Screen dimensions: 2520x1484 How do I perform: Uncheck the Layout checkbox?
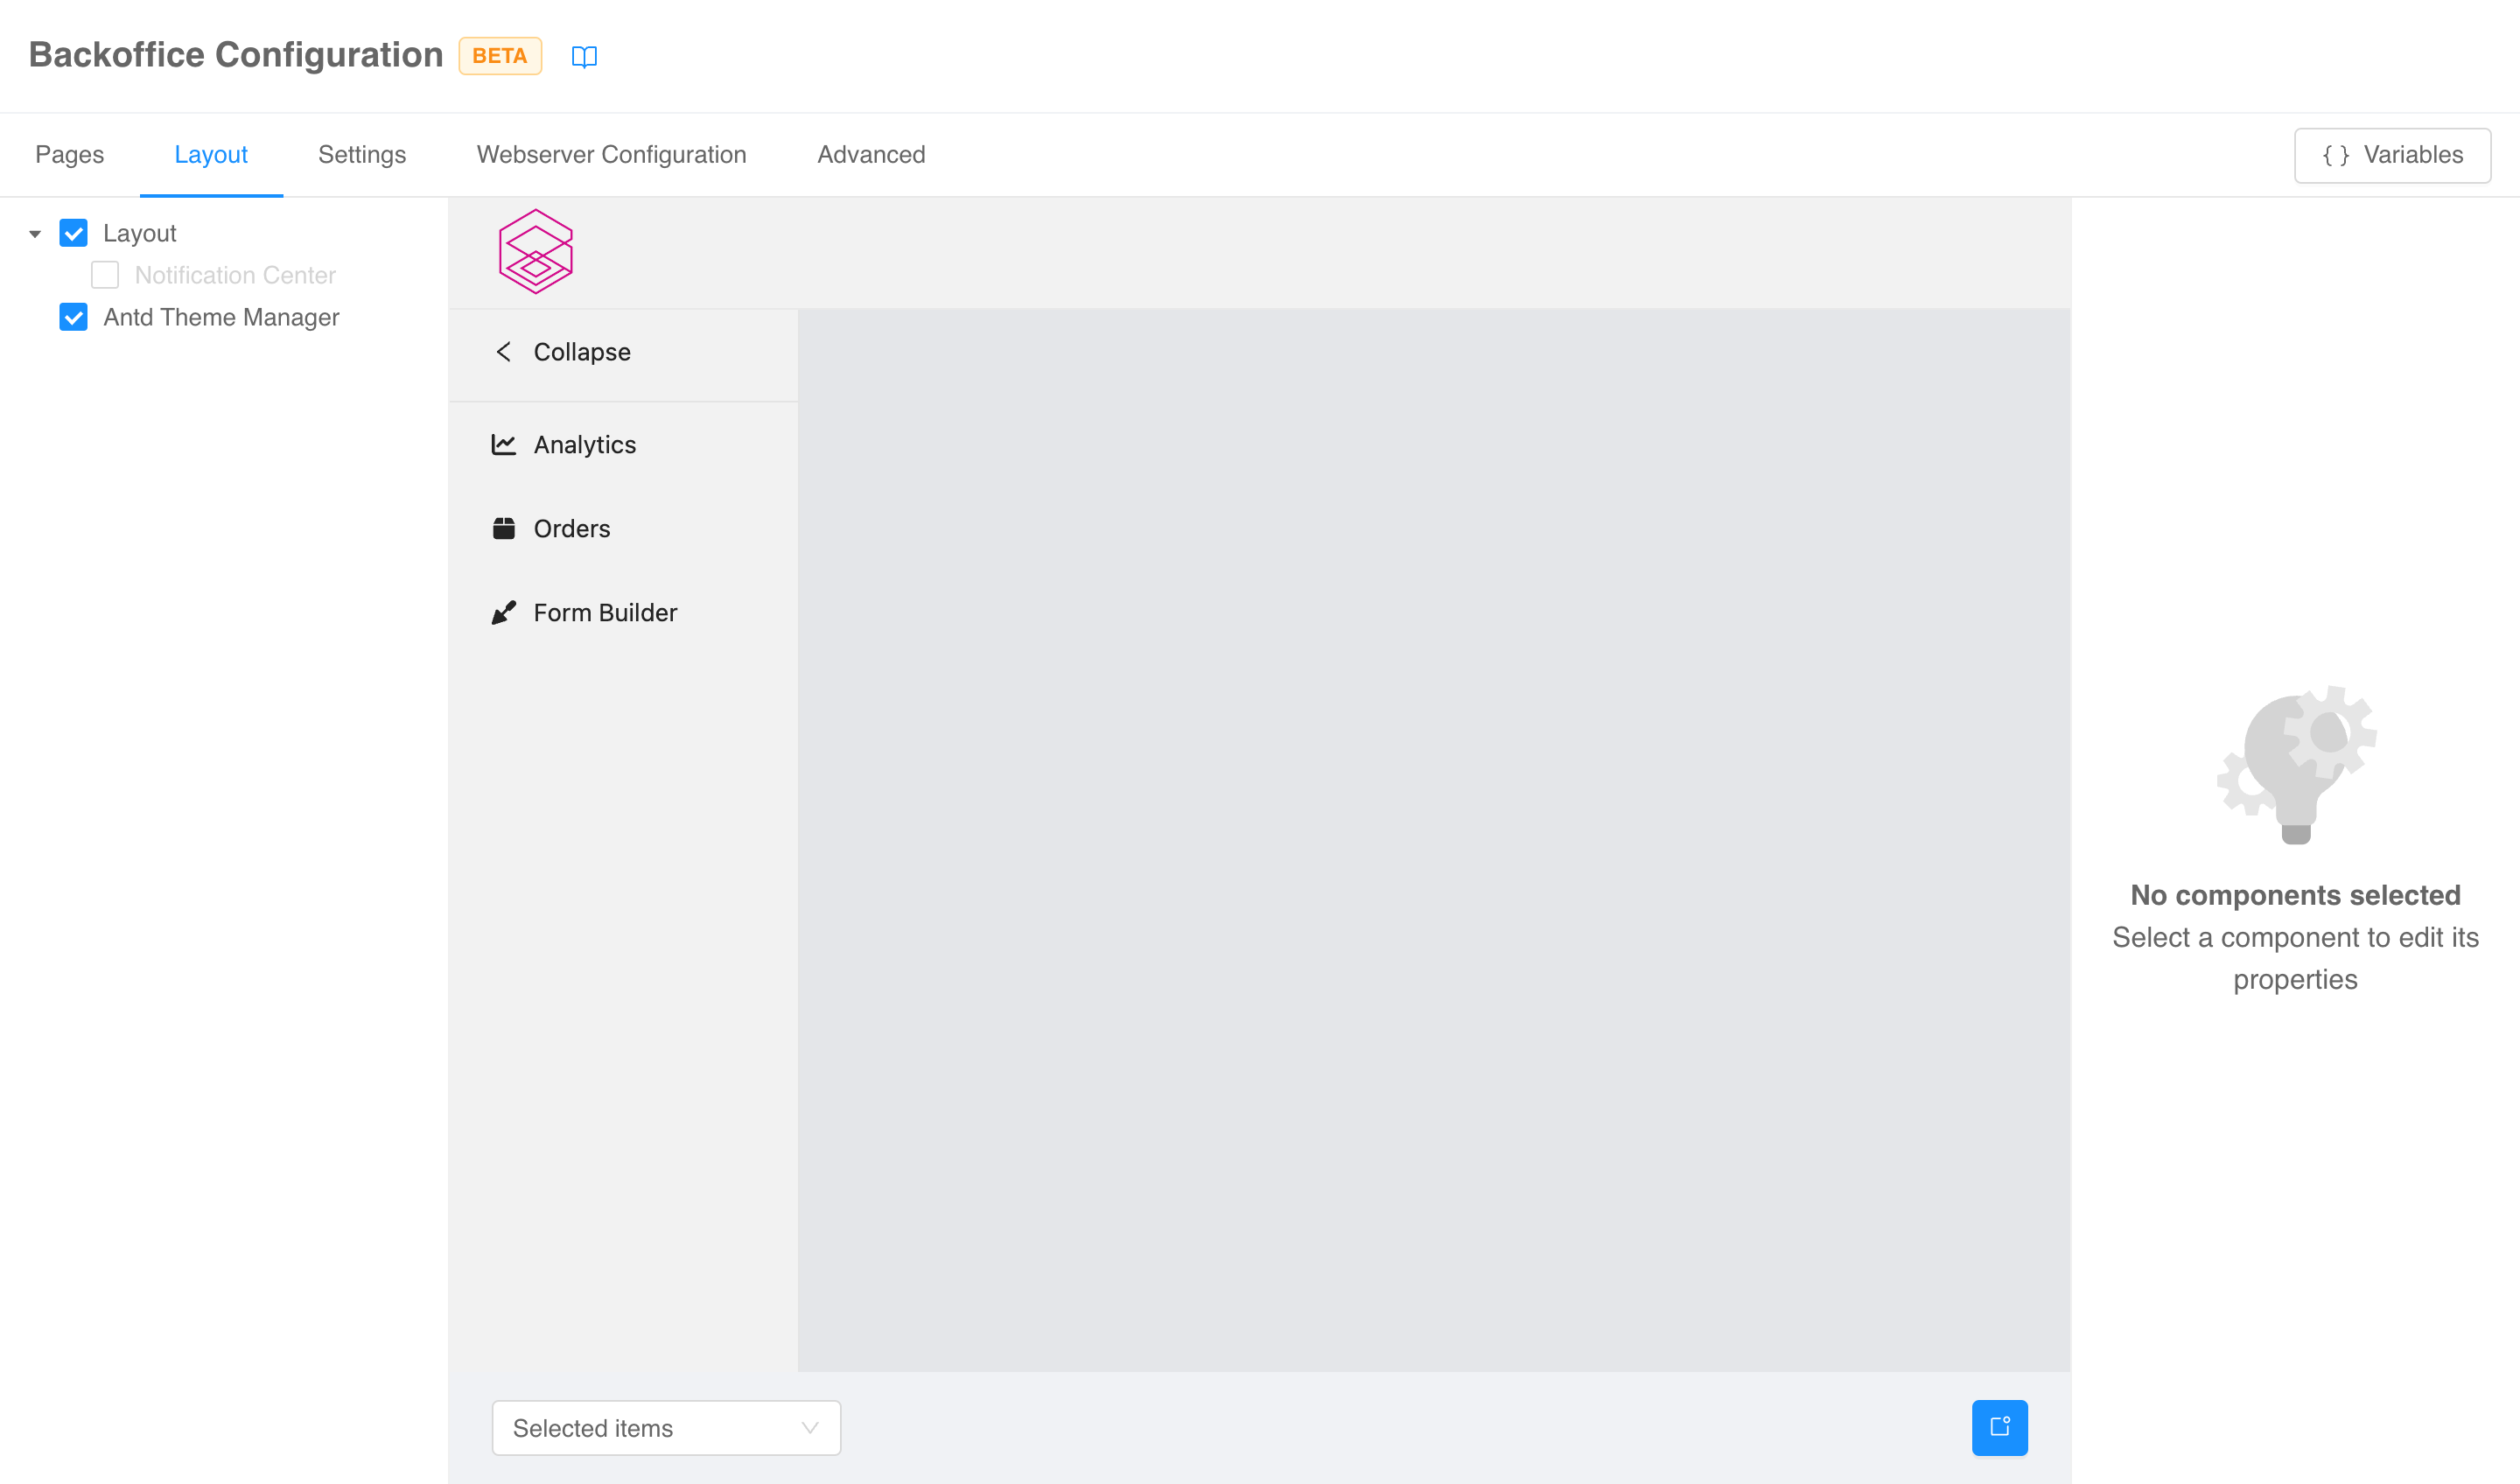pyautogui.click(x=73, y=233)
